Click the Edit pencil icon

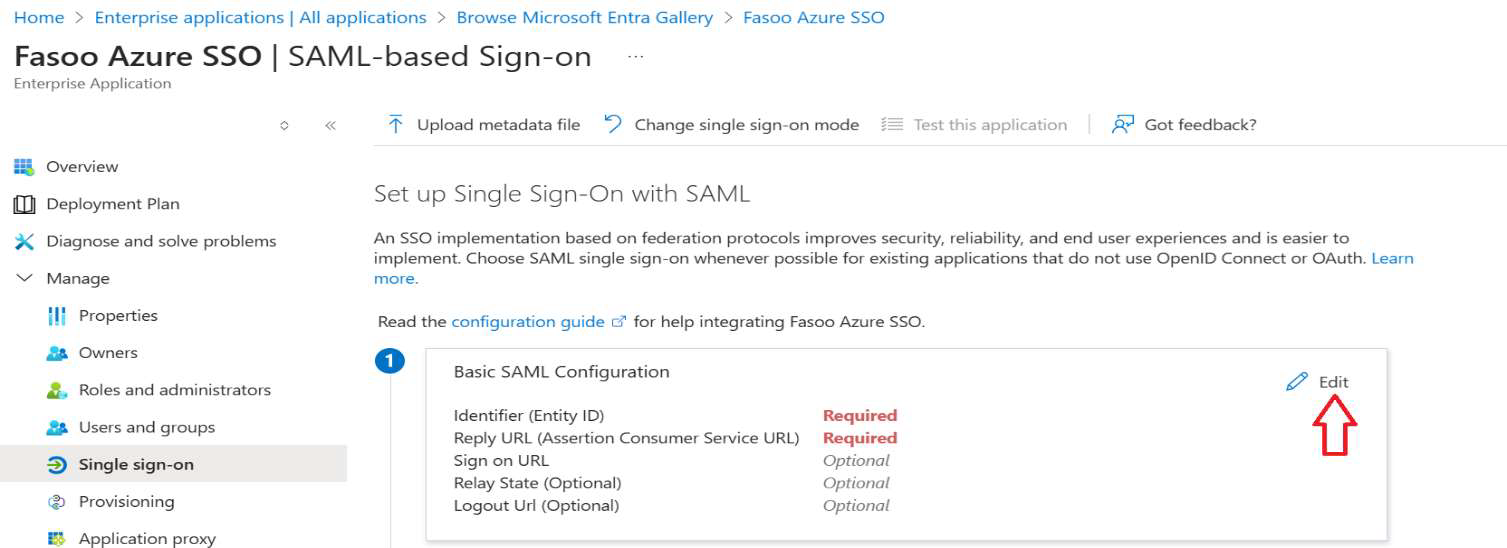pyautogui.click(x=1297, y=382)
